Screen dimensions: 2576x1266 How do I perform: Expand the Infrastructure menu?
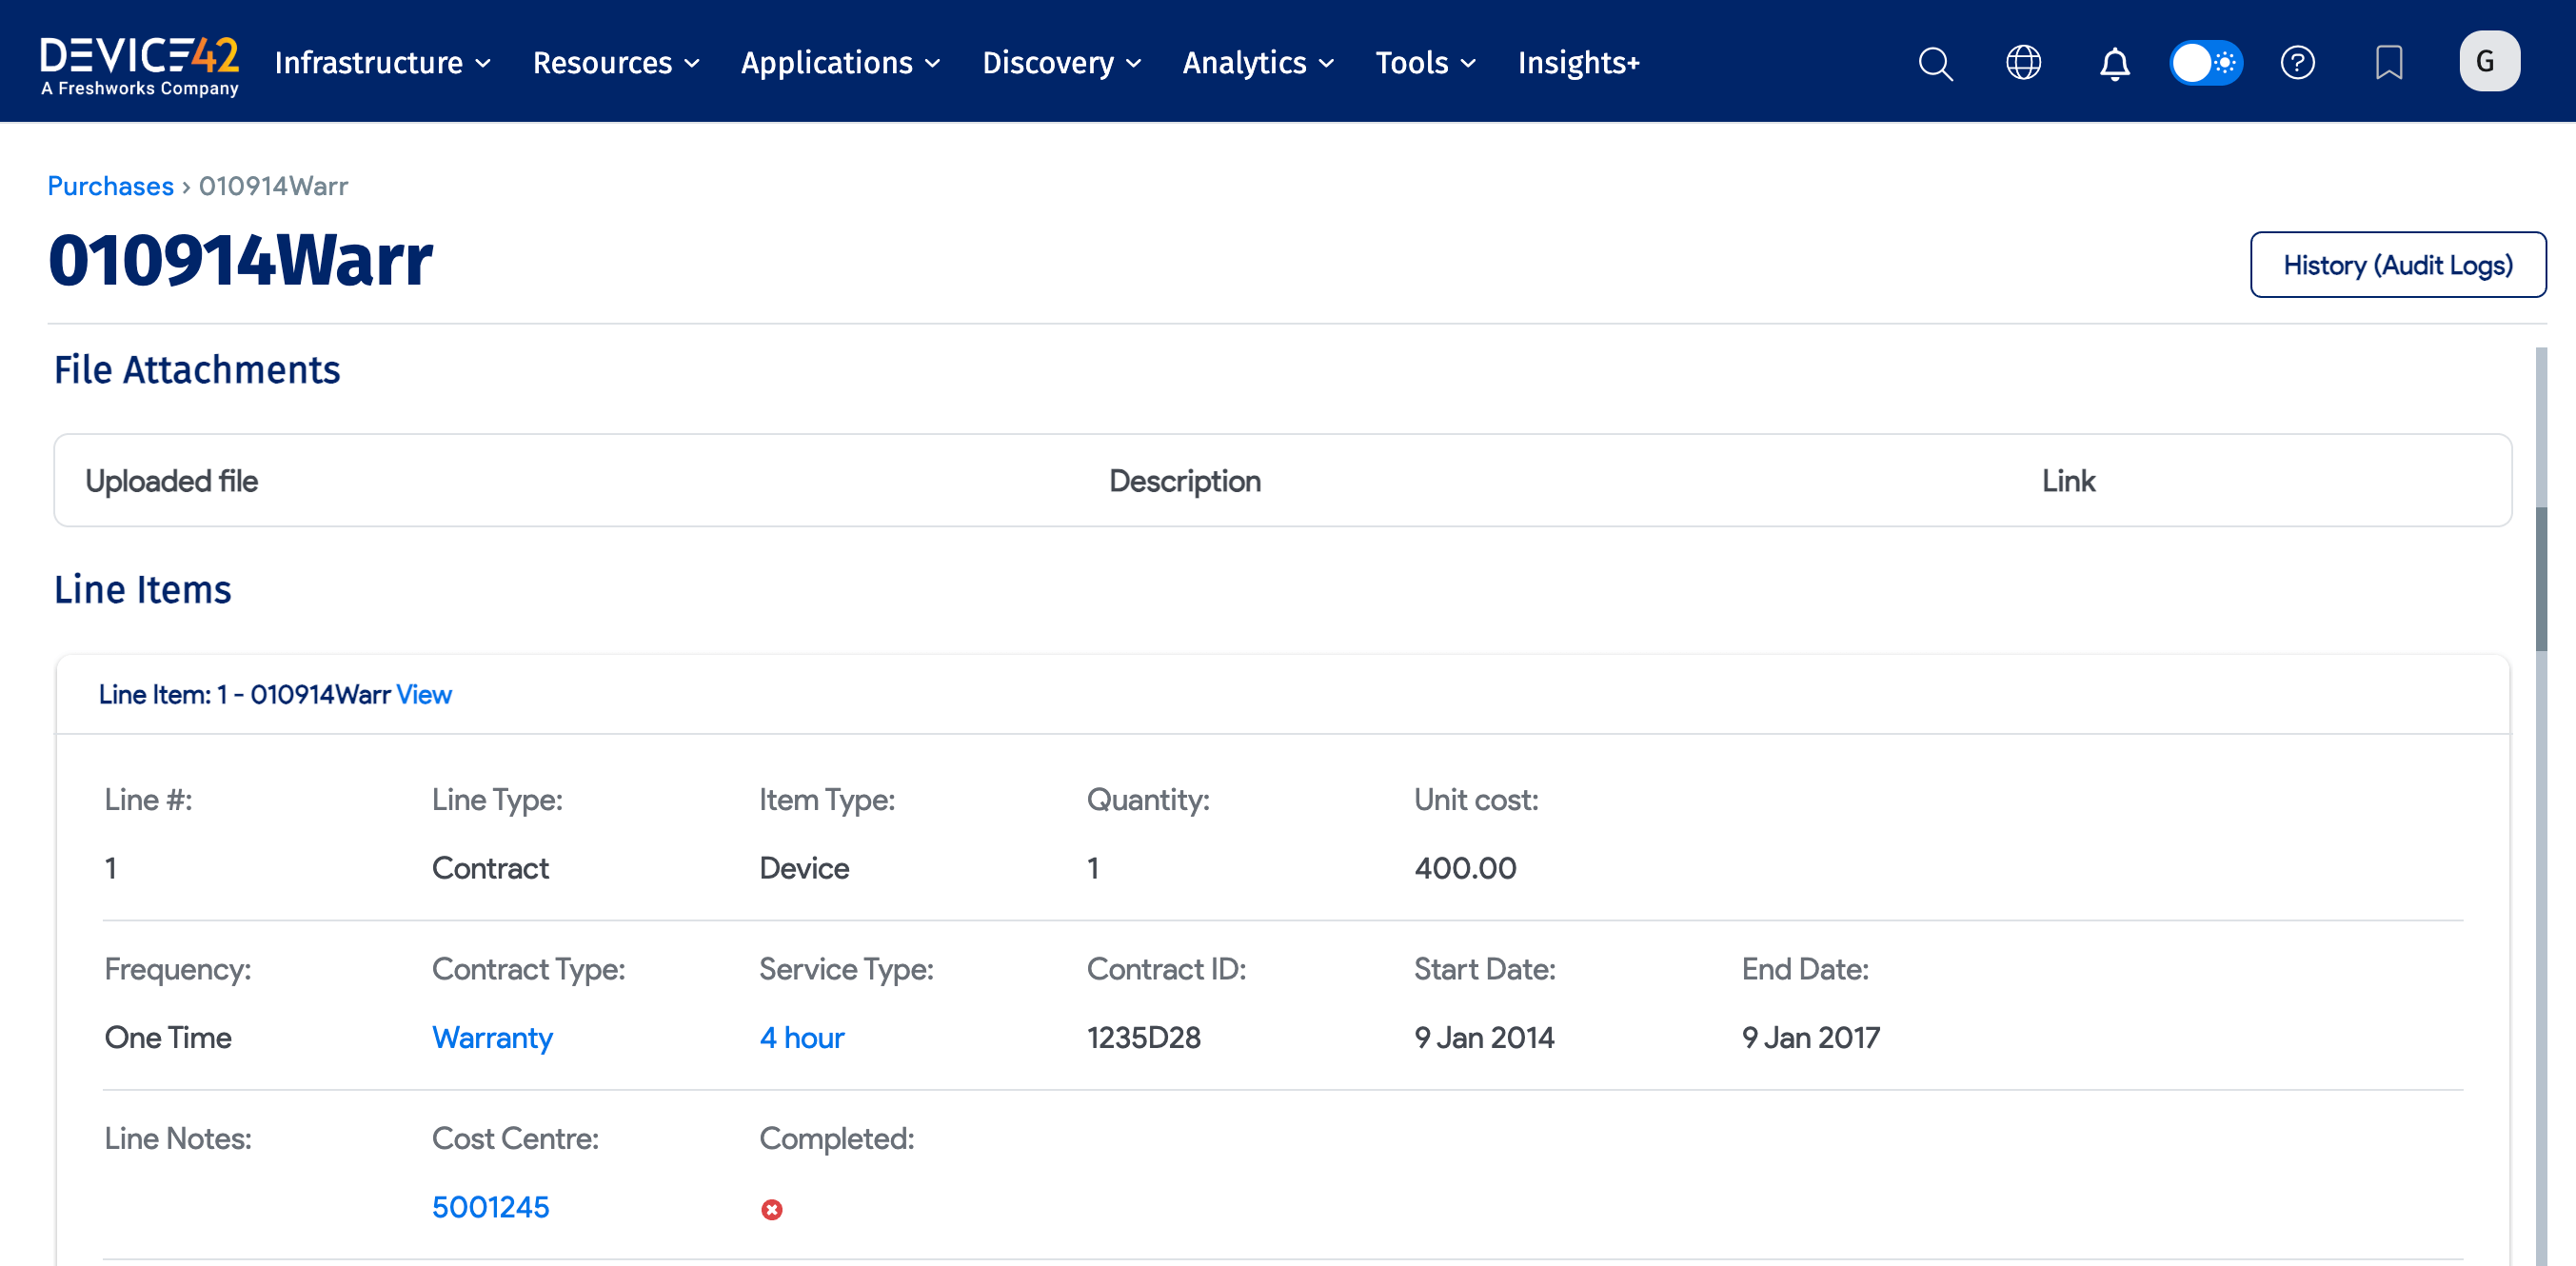(383, 63)
